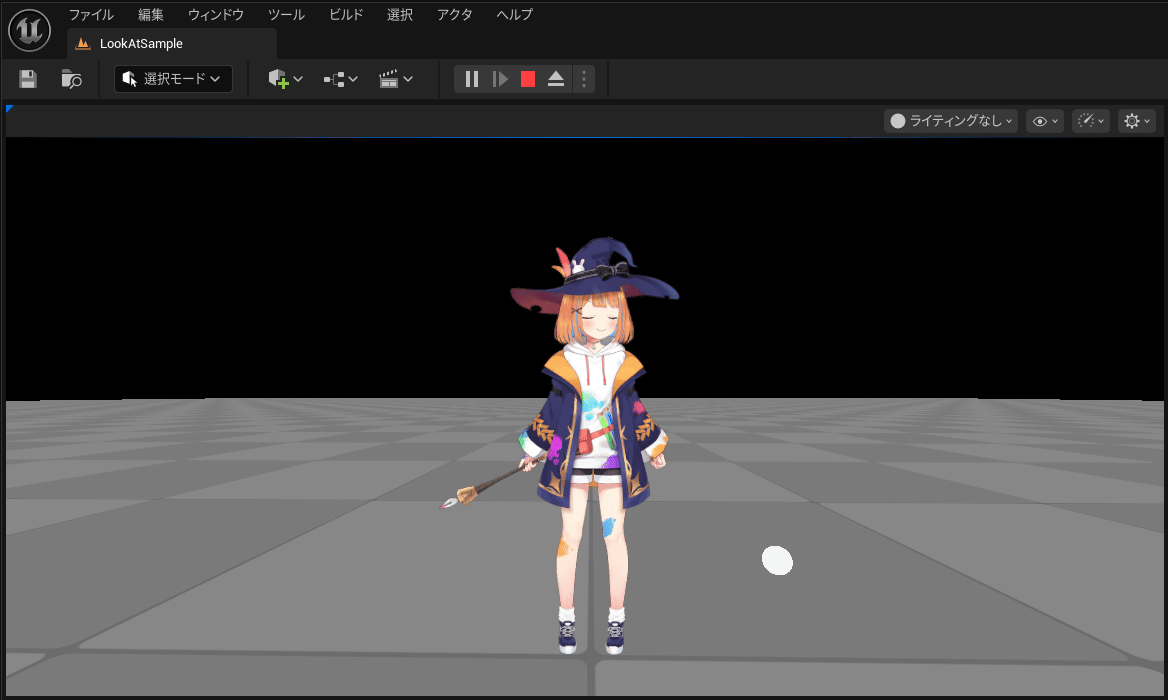Open the ビルド menu
The height and width of the screenshot is (700, 1168).
click(x=346, y=15)
